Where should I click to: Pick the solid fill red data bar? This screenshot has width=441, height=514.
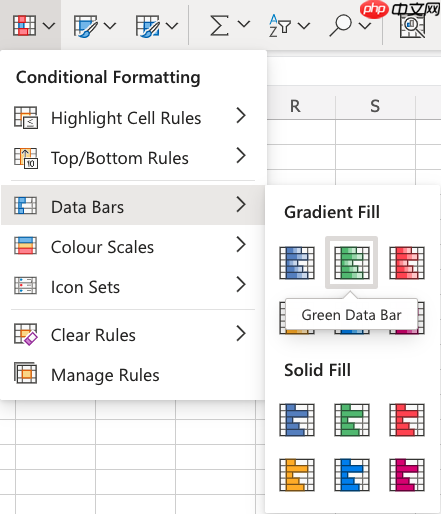point(407,420)
